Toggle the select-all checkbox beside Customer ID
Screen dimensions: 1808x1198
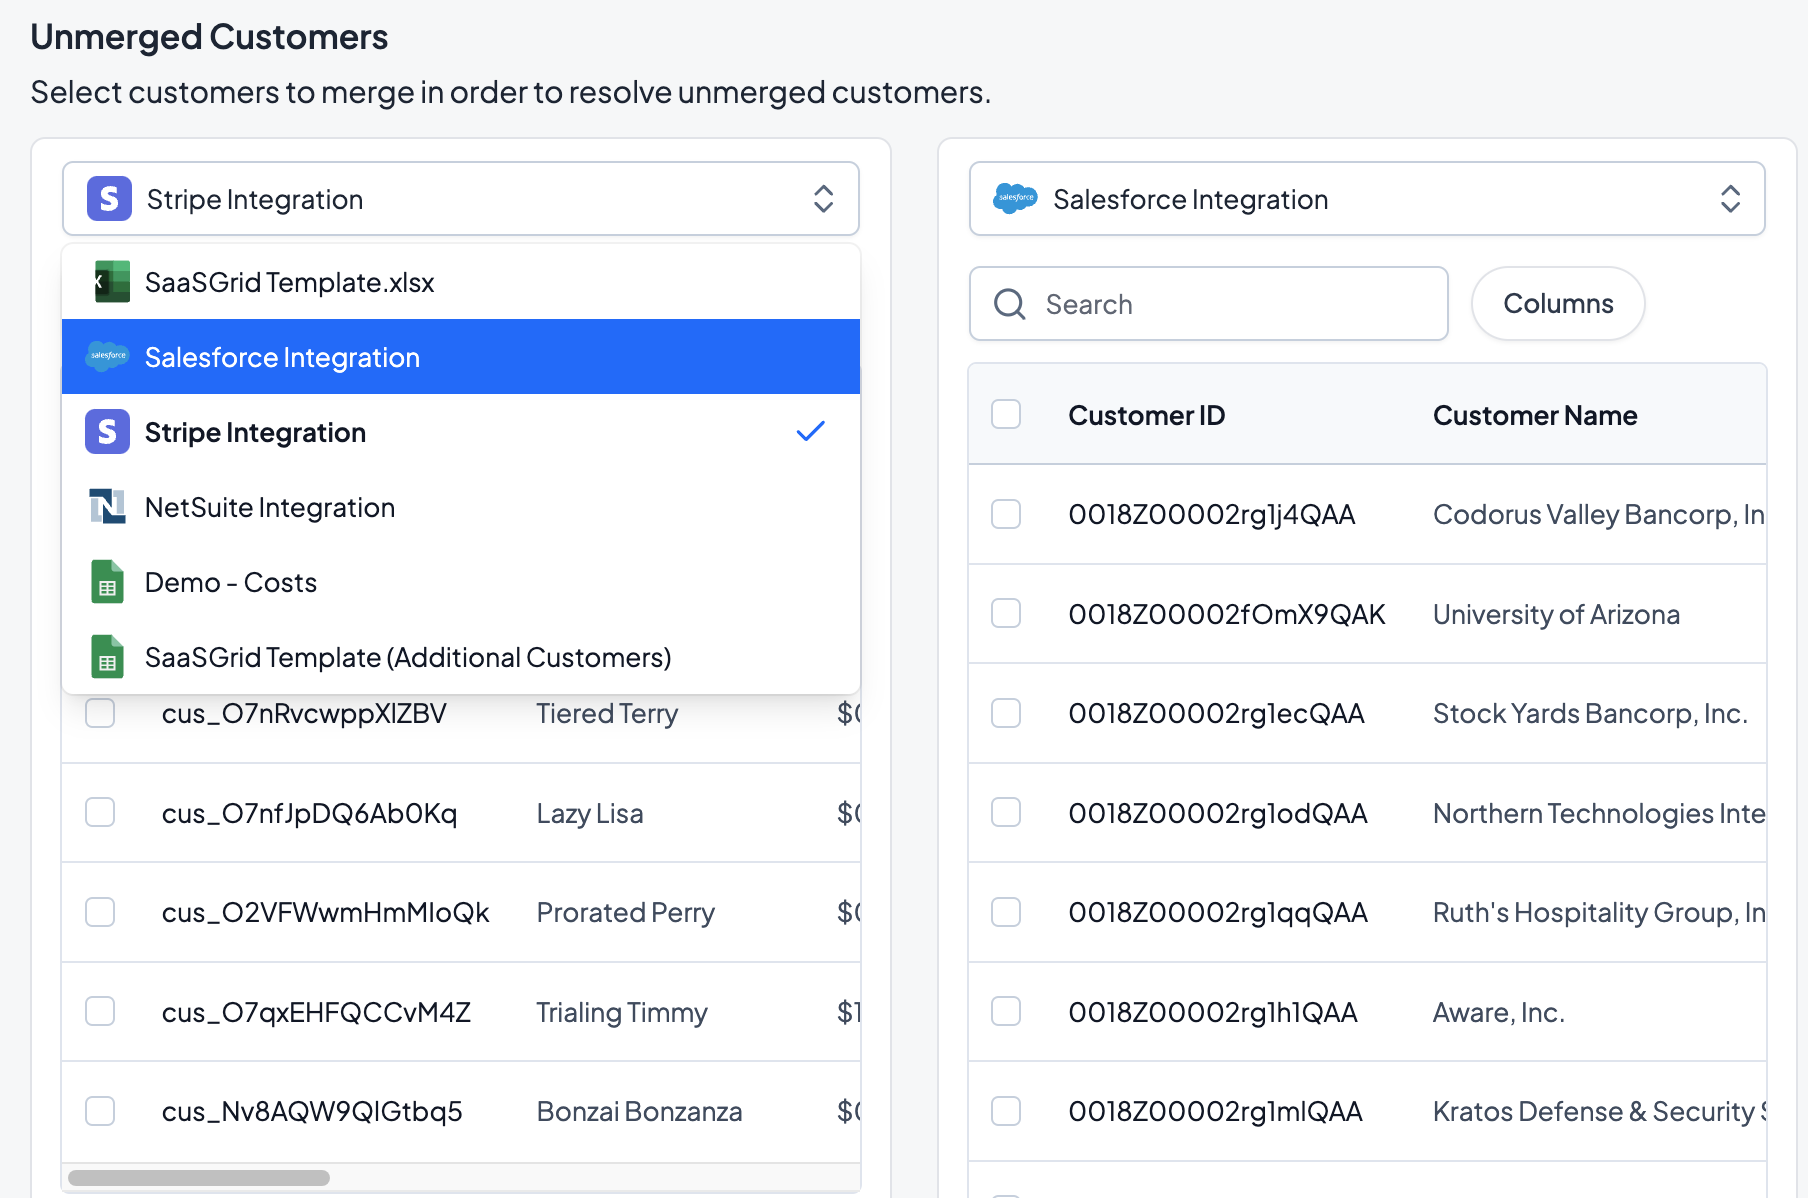click(1005, 414)
